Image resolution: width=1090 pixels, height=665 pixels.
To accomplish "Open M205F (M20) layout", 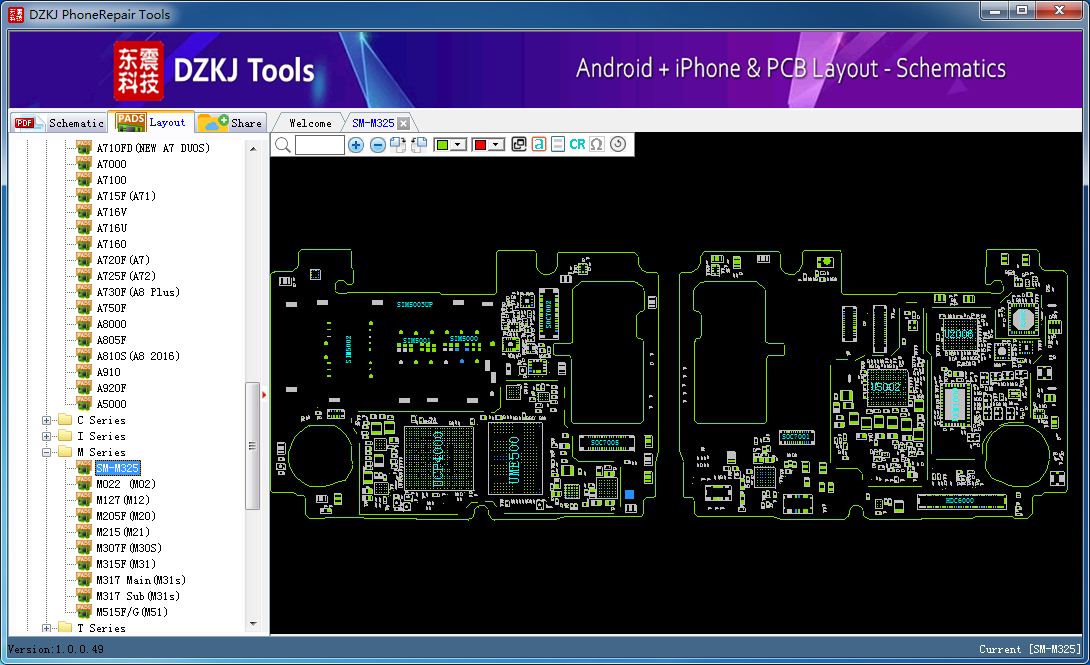I will (x=125, y=516).
